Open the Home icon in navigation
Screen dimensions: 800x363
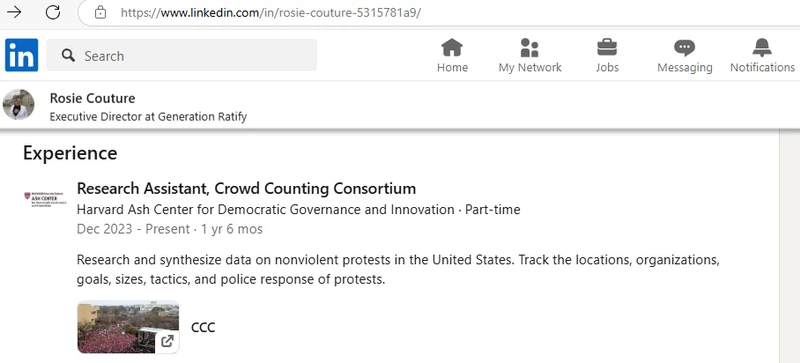tap(452, 48)
